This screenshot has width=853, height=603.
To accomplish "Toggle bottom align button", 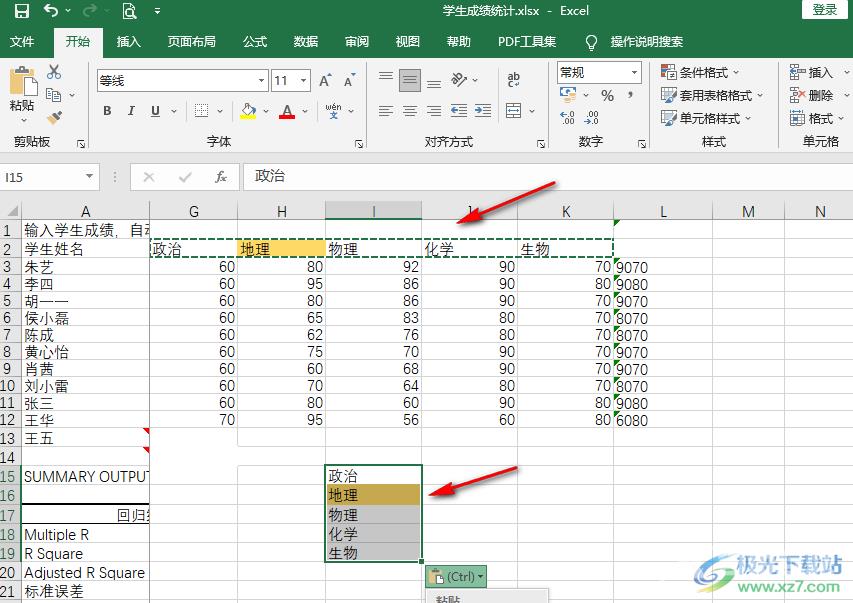I will [434, 84].
